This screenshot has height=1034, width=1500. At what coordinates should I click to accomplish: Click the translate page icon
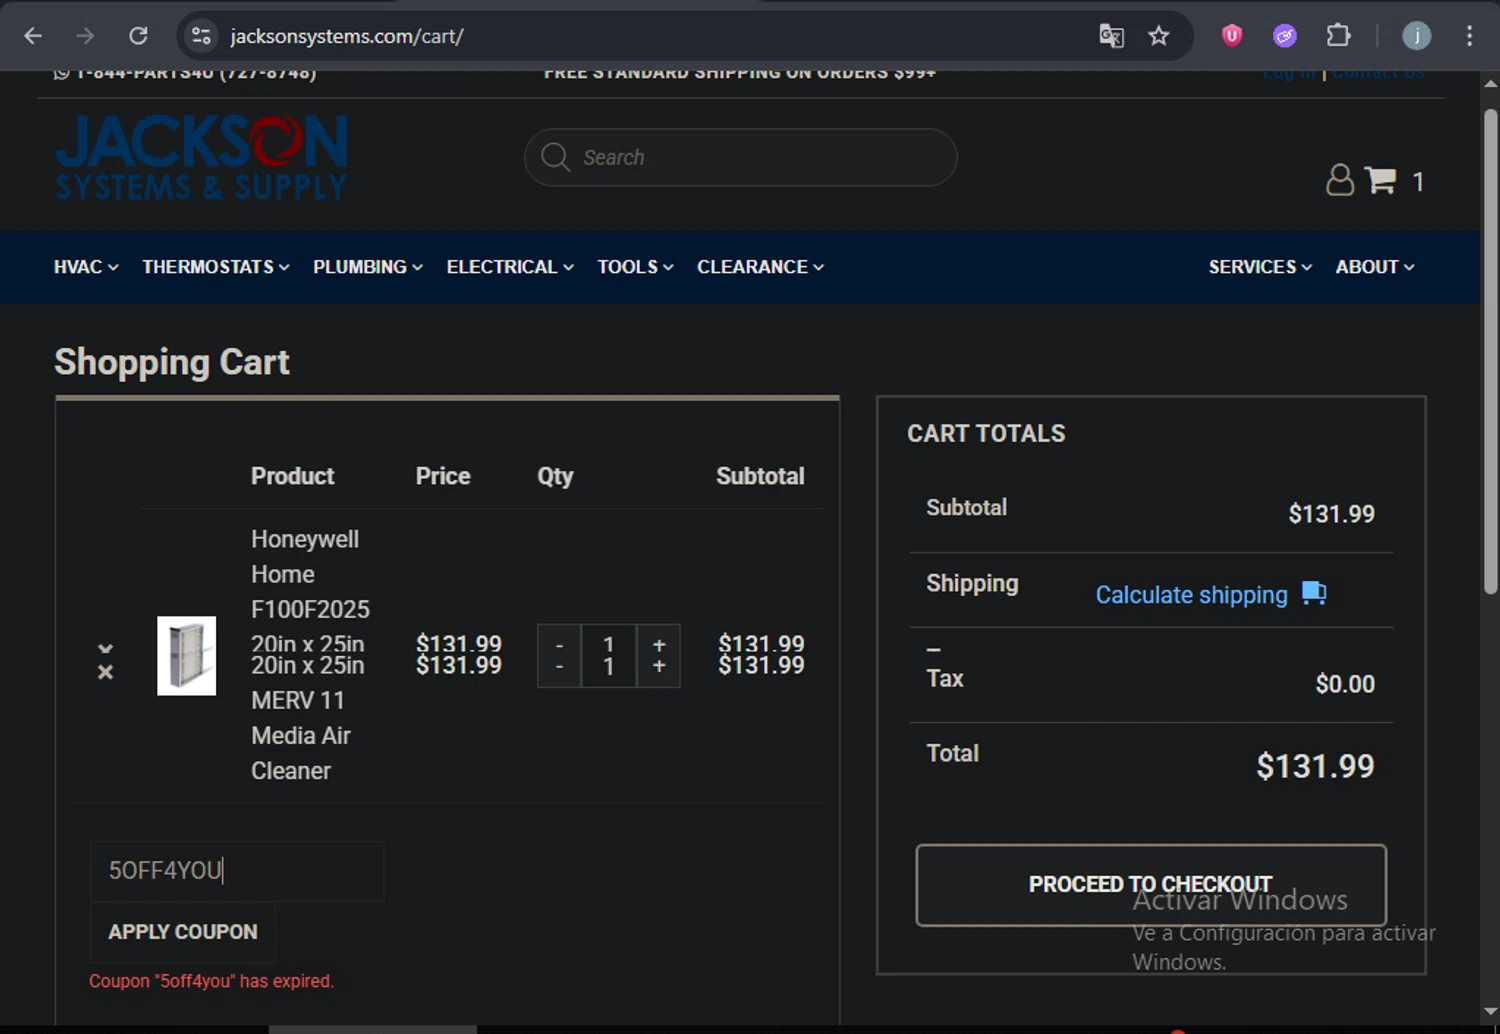click(1111, 36)
